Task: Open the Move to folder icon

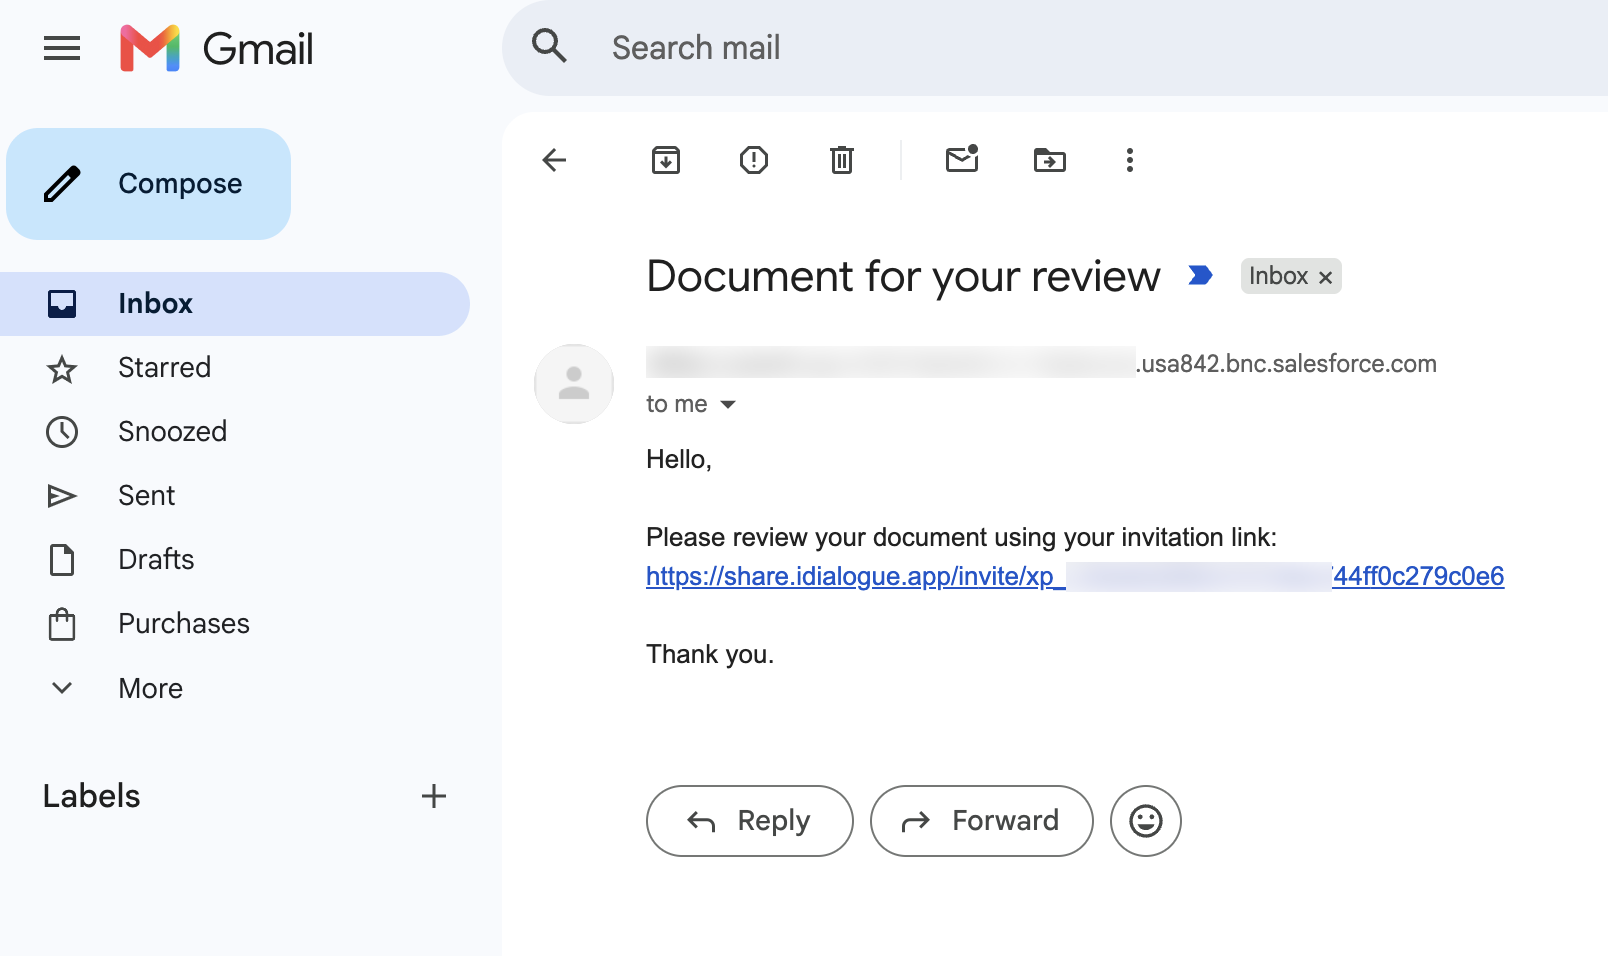Action: pyautogui.click(x=1050, y=160)
